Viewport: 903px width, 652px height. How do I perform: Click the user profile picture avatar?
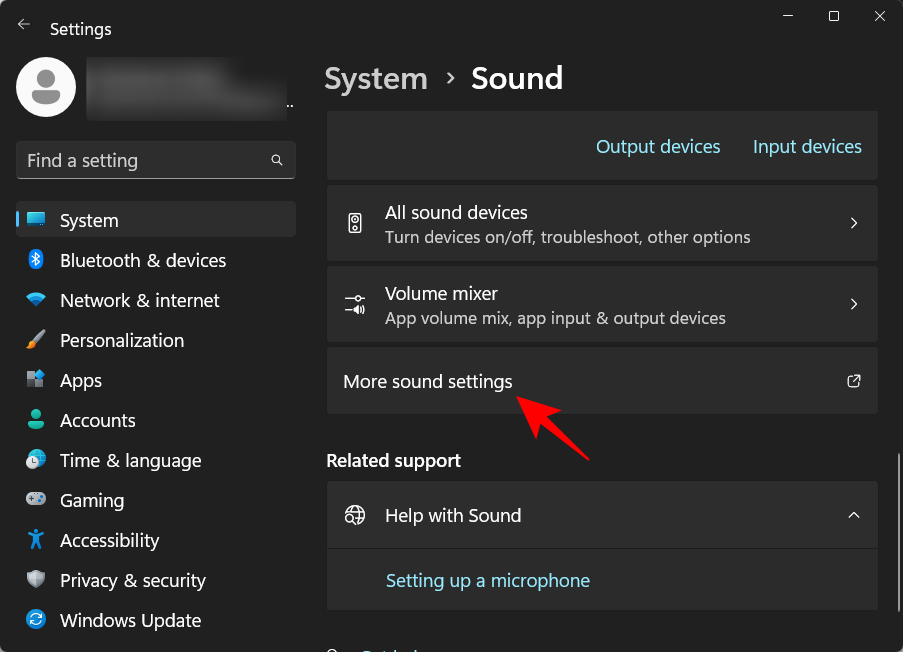point(45,87)
